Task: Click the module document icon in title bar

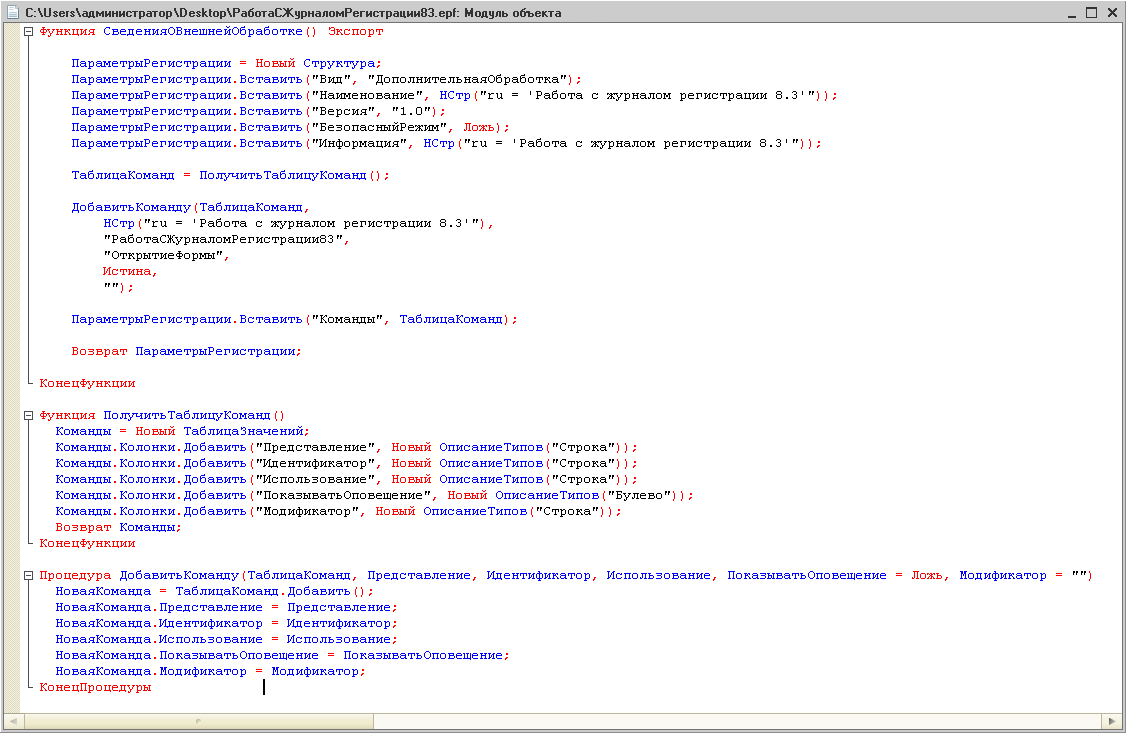Action: click(12, 12)
